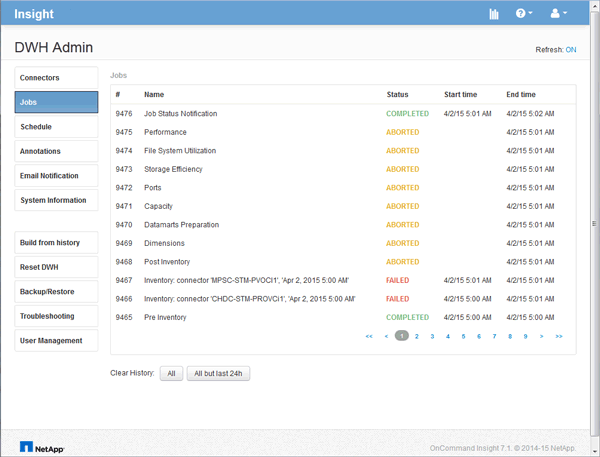
Task: Click the Reset DWH option
Action: pyautogui.click(x=56, y=268)
